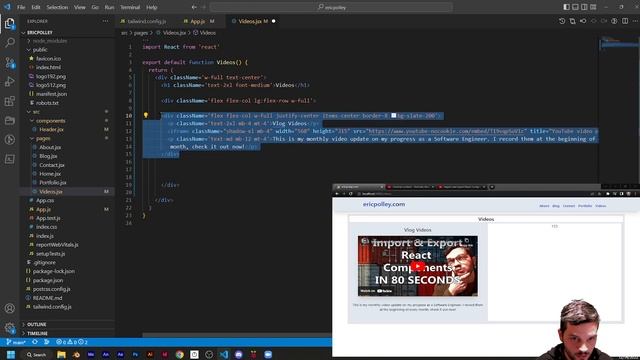Toggle the panel layout button
640x360 pixels.
pyautogui.click(x=575, y=7)
